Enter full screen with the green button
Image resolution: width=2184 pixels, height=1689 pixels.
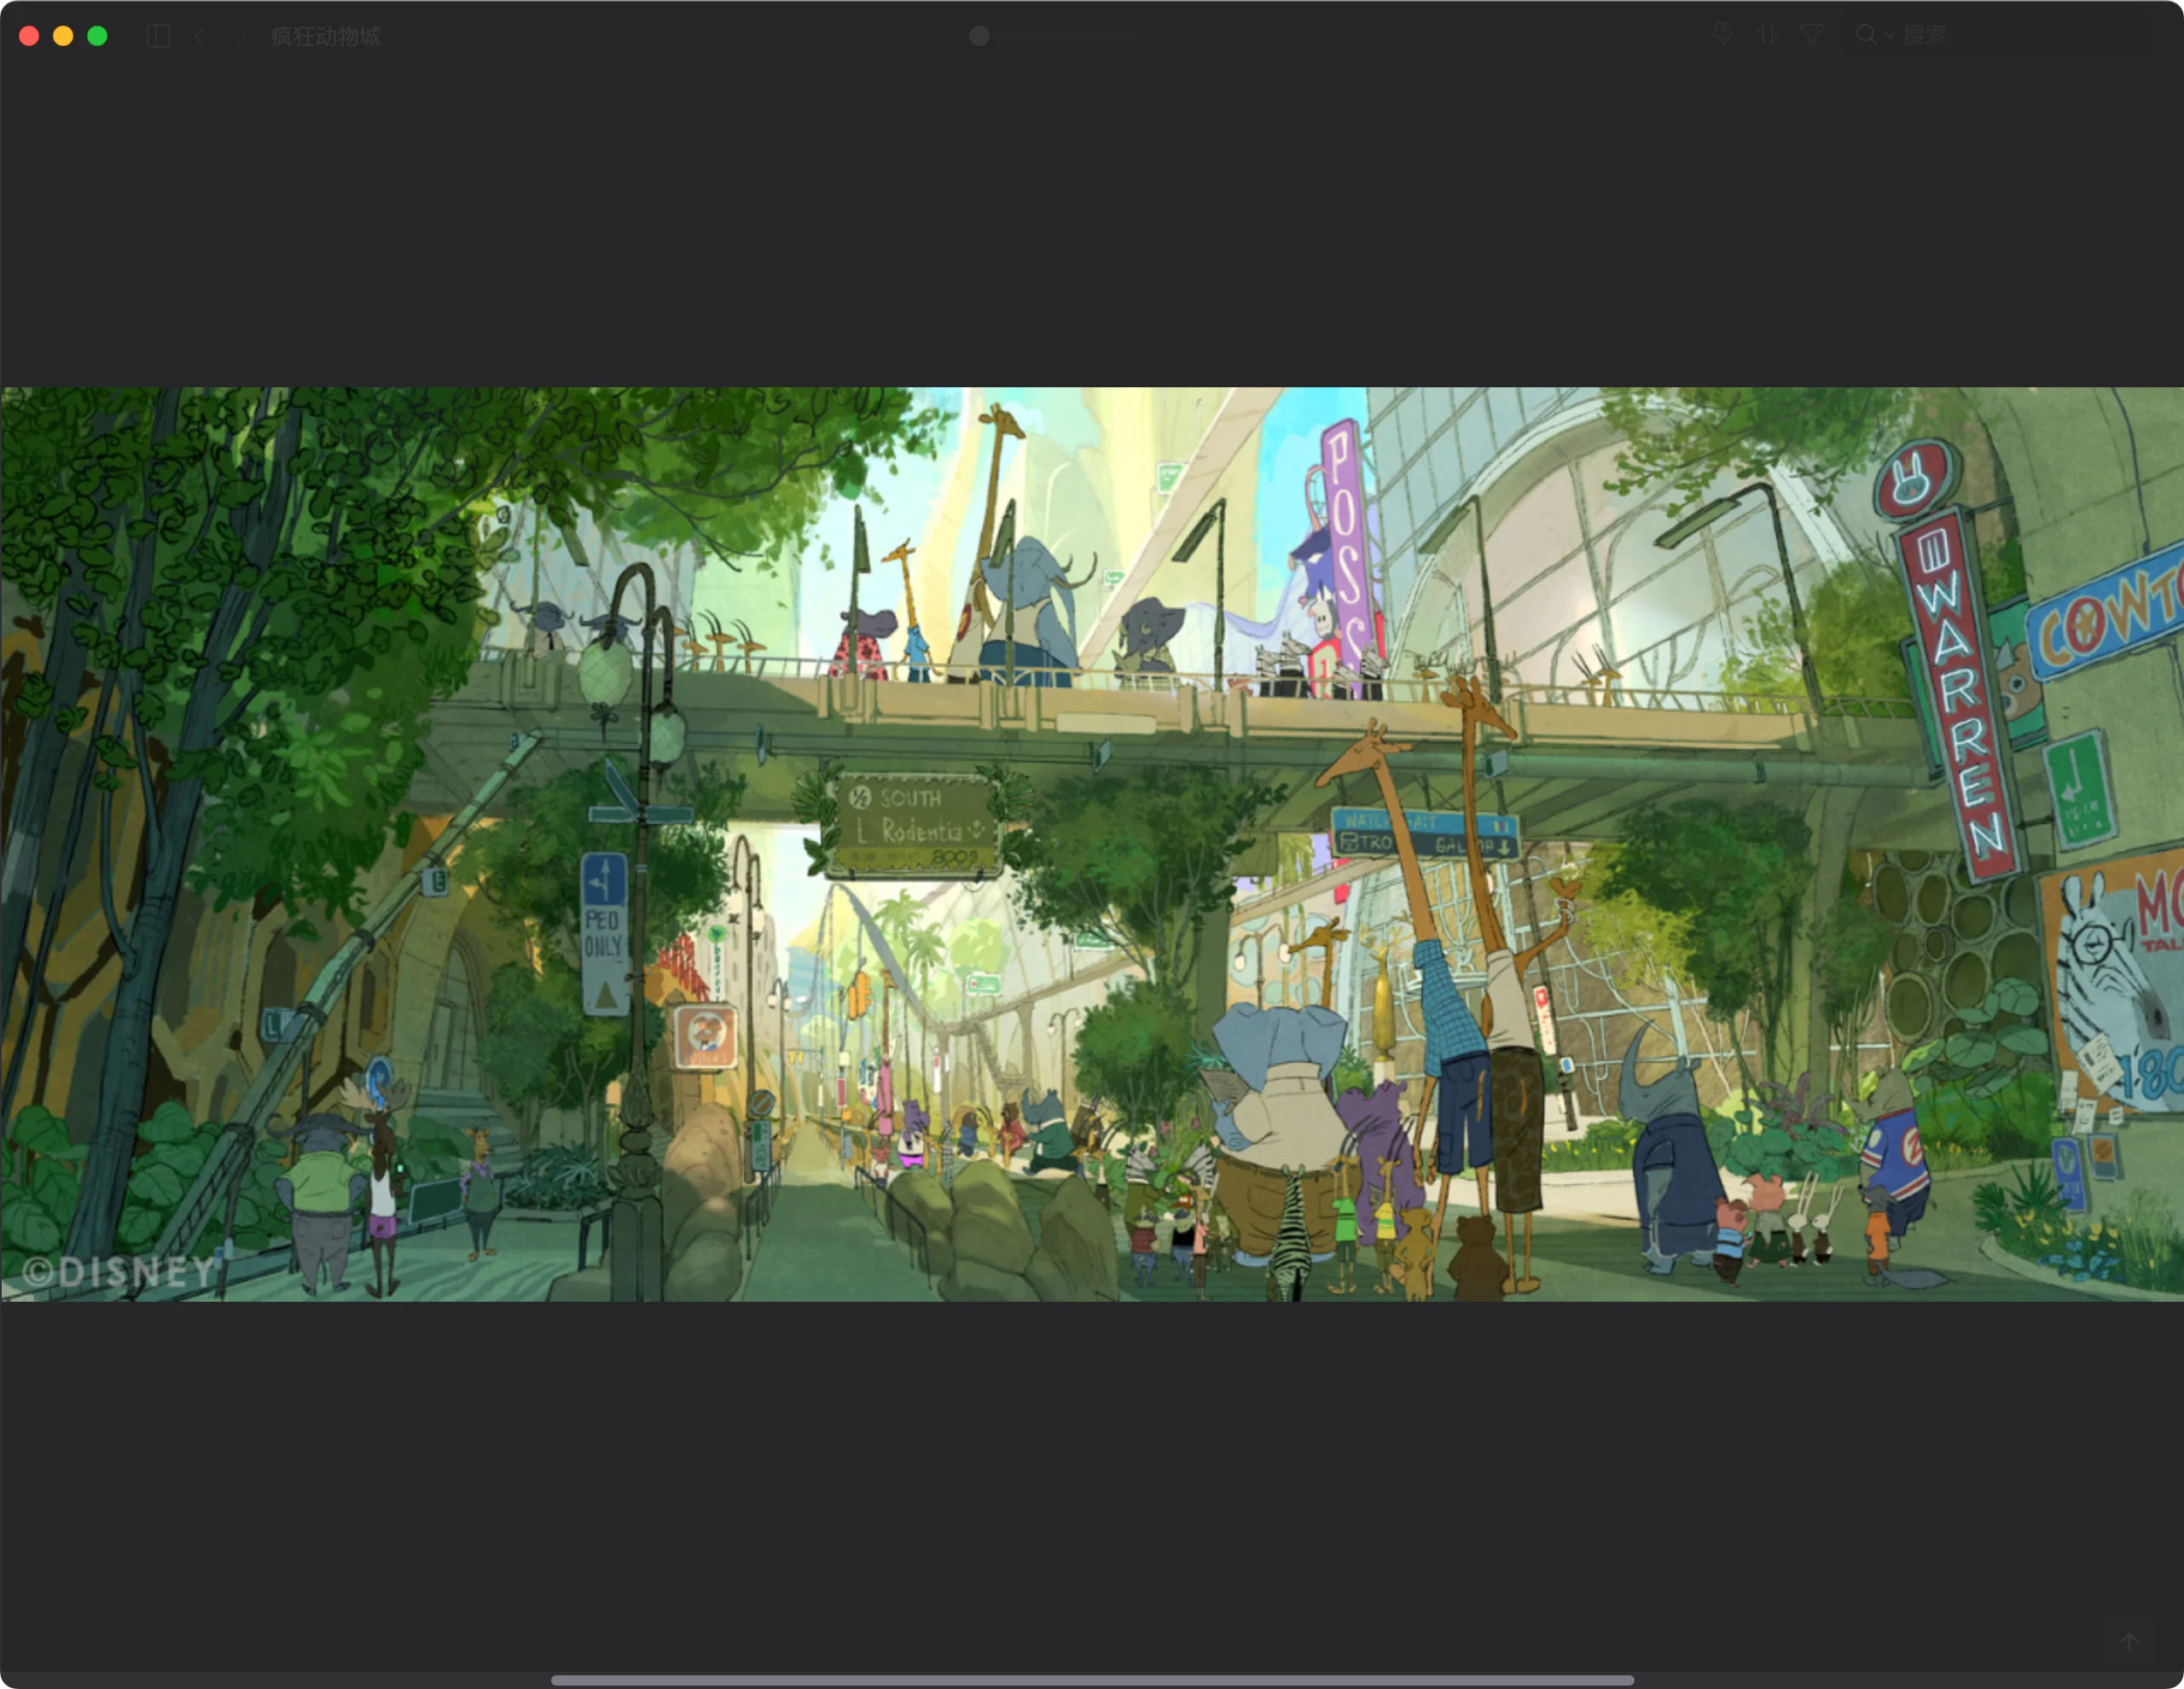click(97, 36)
